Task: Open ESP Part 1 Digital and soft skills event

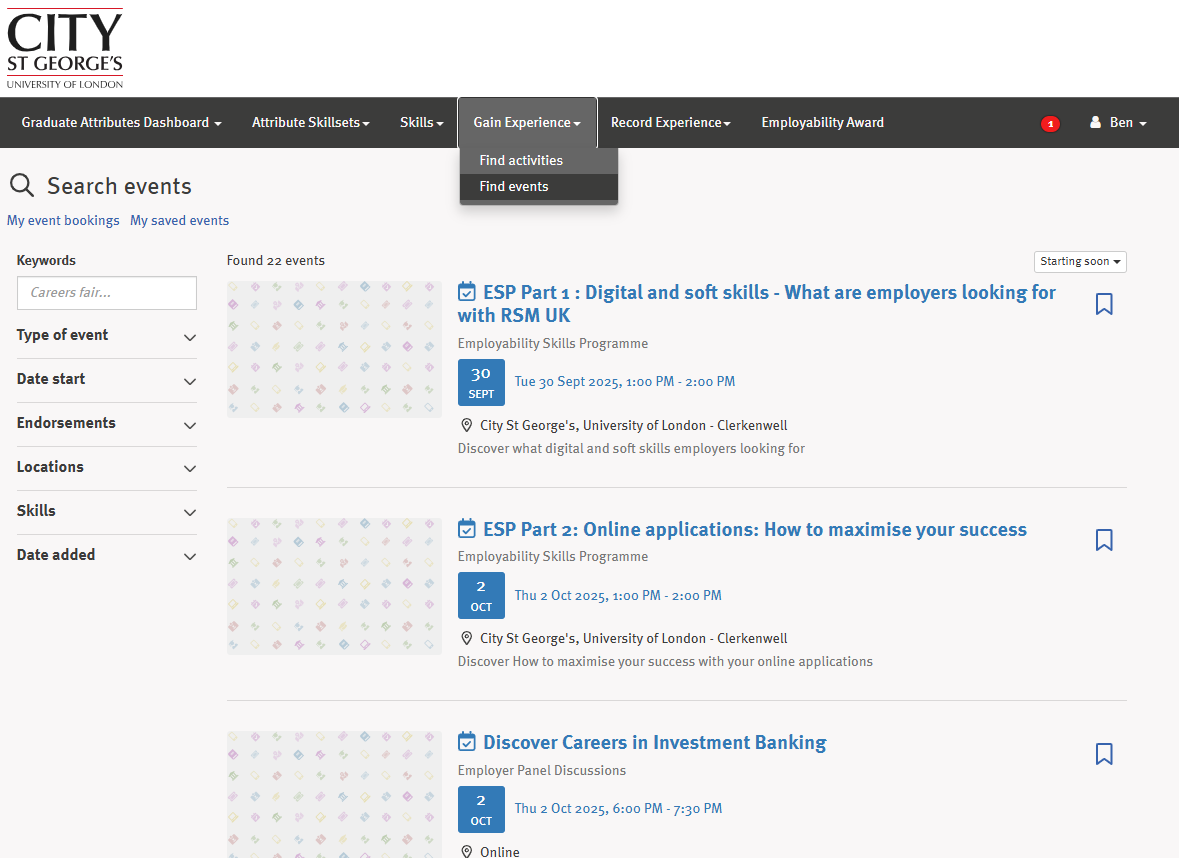Action: (x=756, y=304)
